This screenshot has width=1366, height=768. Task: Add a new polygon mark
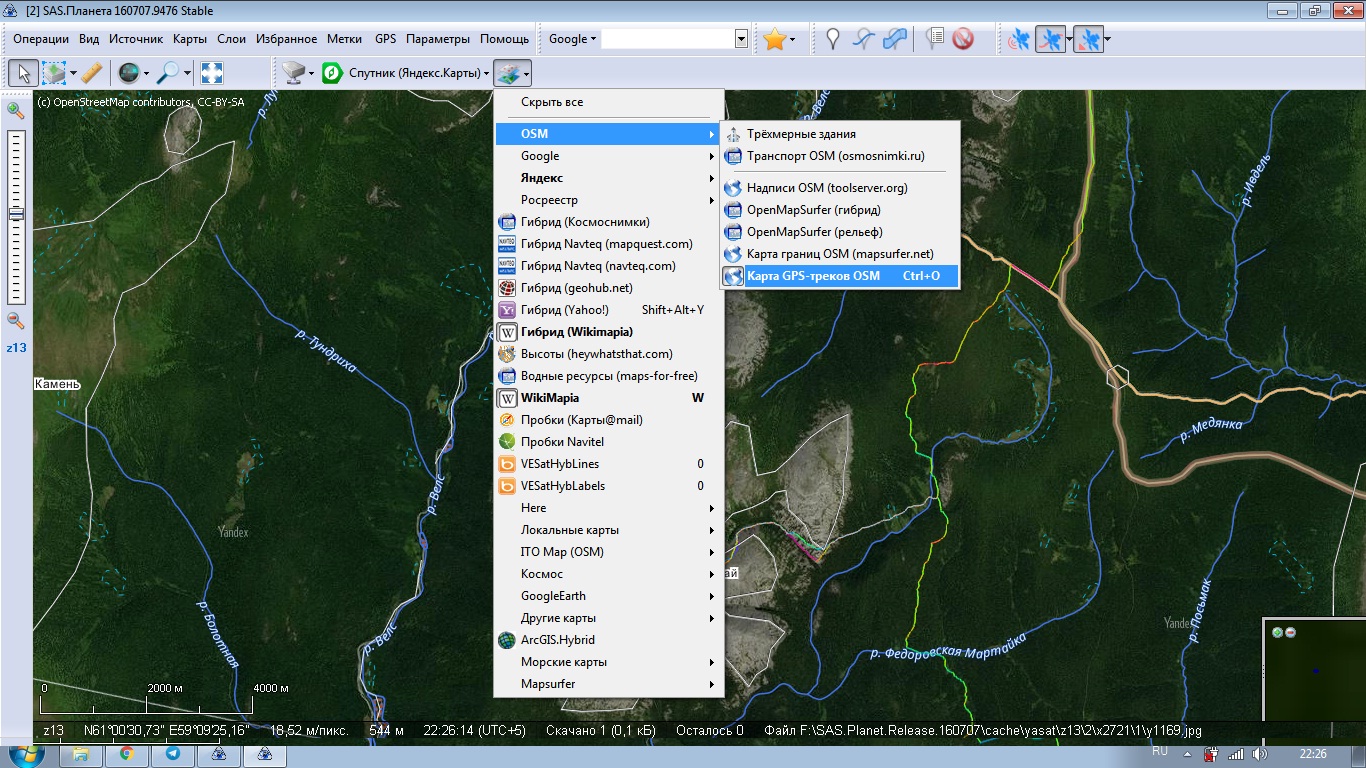pos(895,40)
